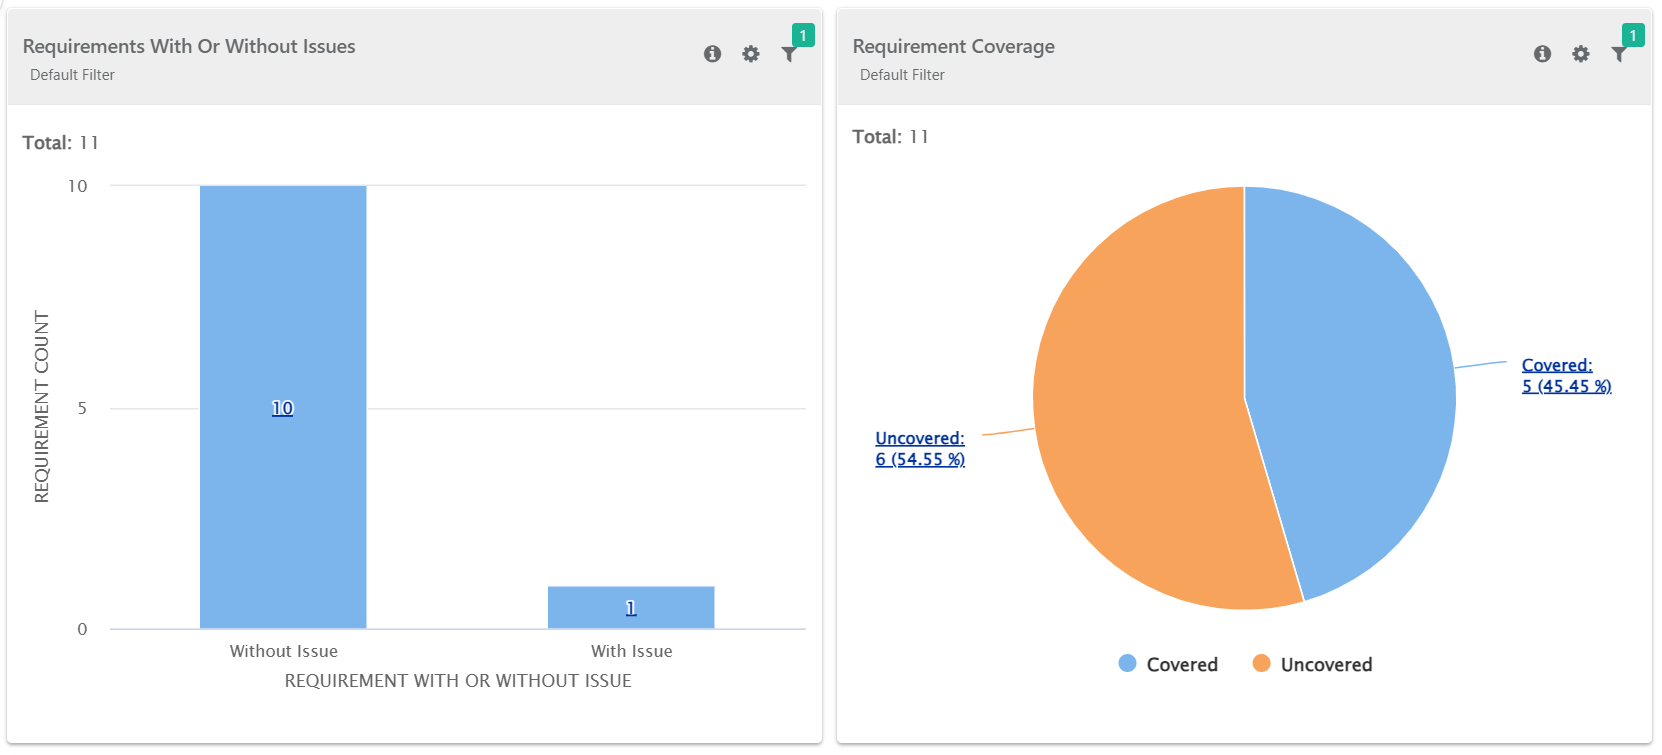Open gear settings in Requirements With Or Without Issues panel
This screenshot has height=755, width=1662.
coord(751,54)
